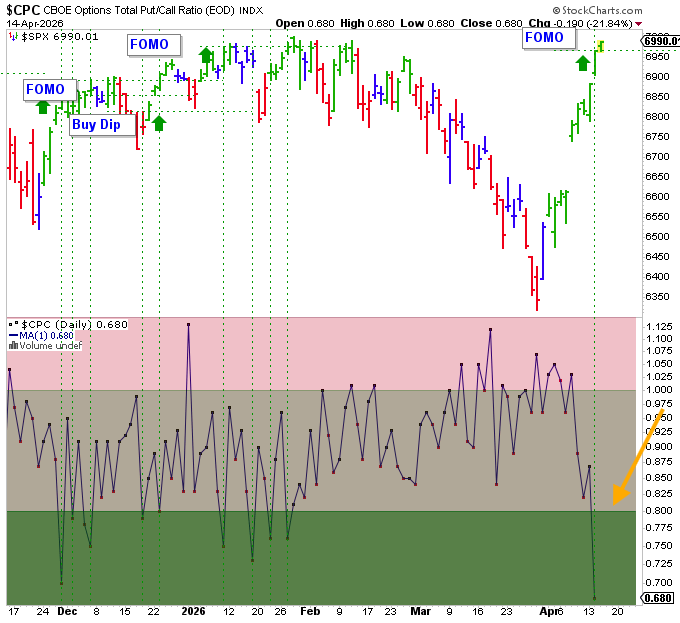Select the FOMO label near the 6990.01 price tag
Viewport: 680px width, 623px height.
(x=549, y=38)
